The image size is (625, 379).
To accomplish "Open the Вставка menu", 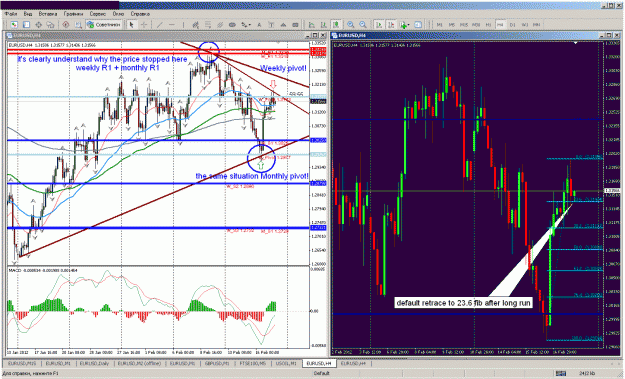I will (x=48, y=14).
